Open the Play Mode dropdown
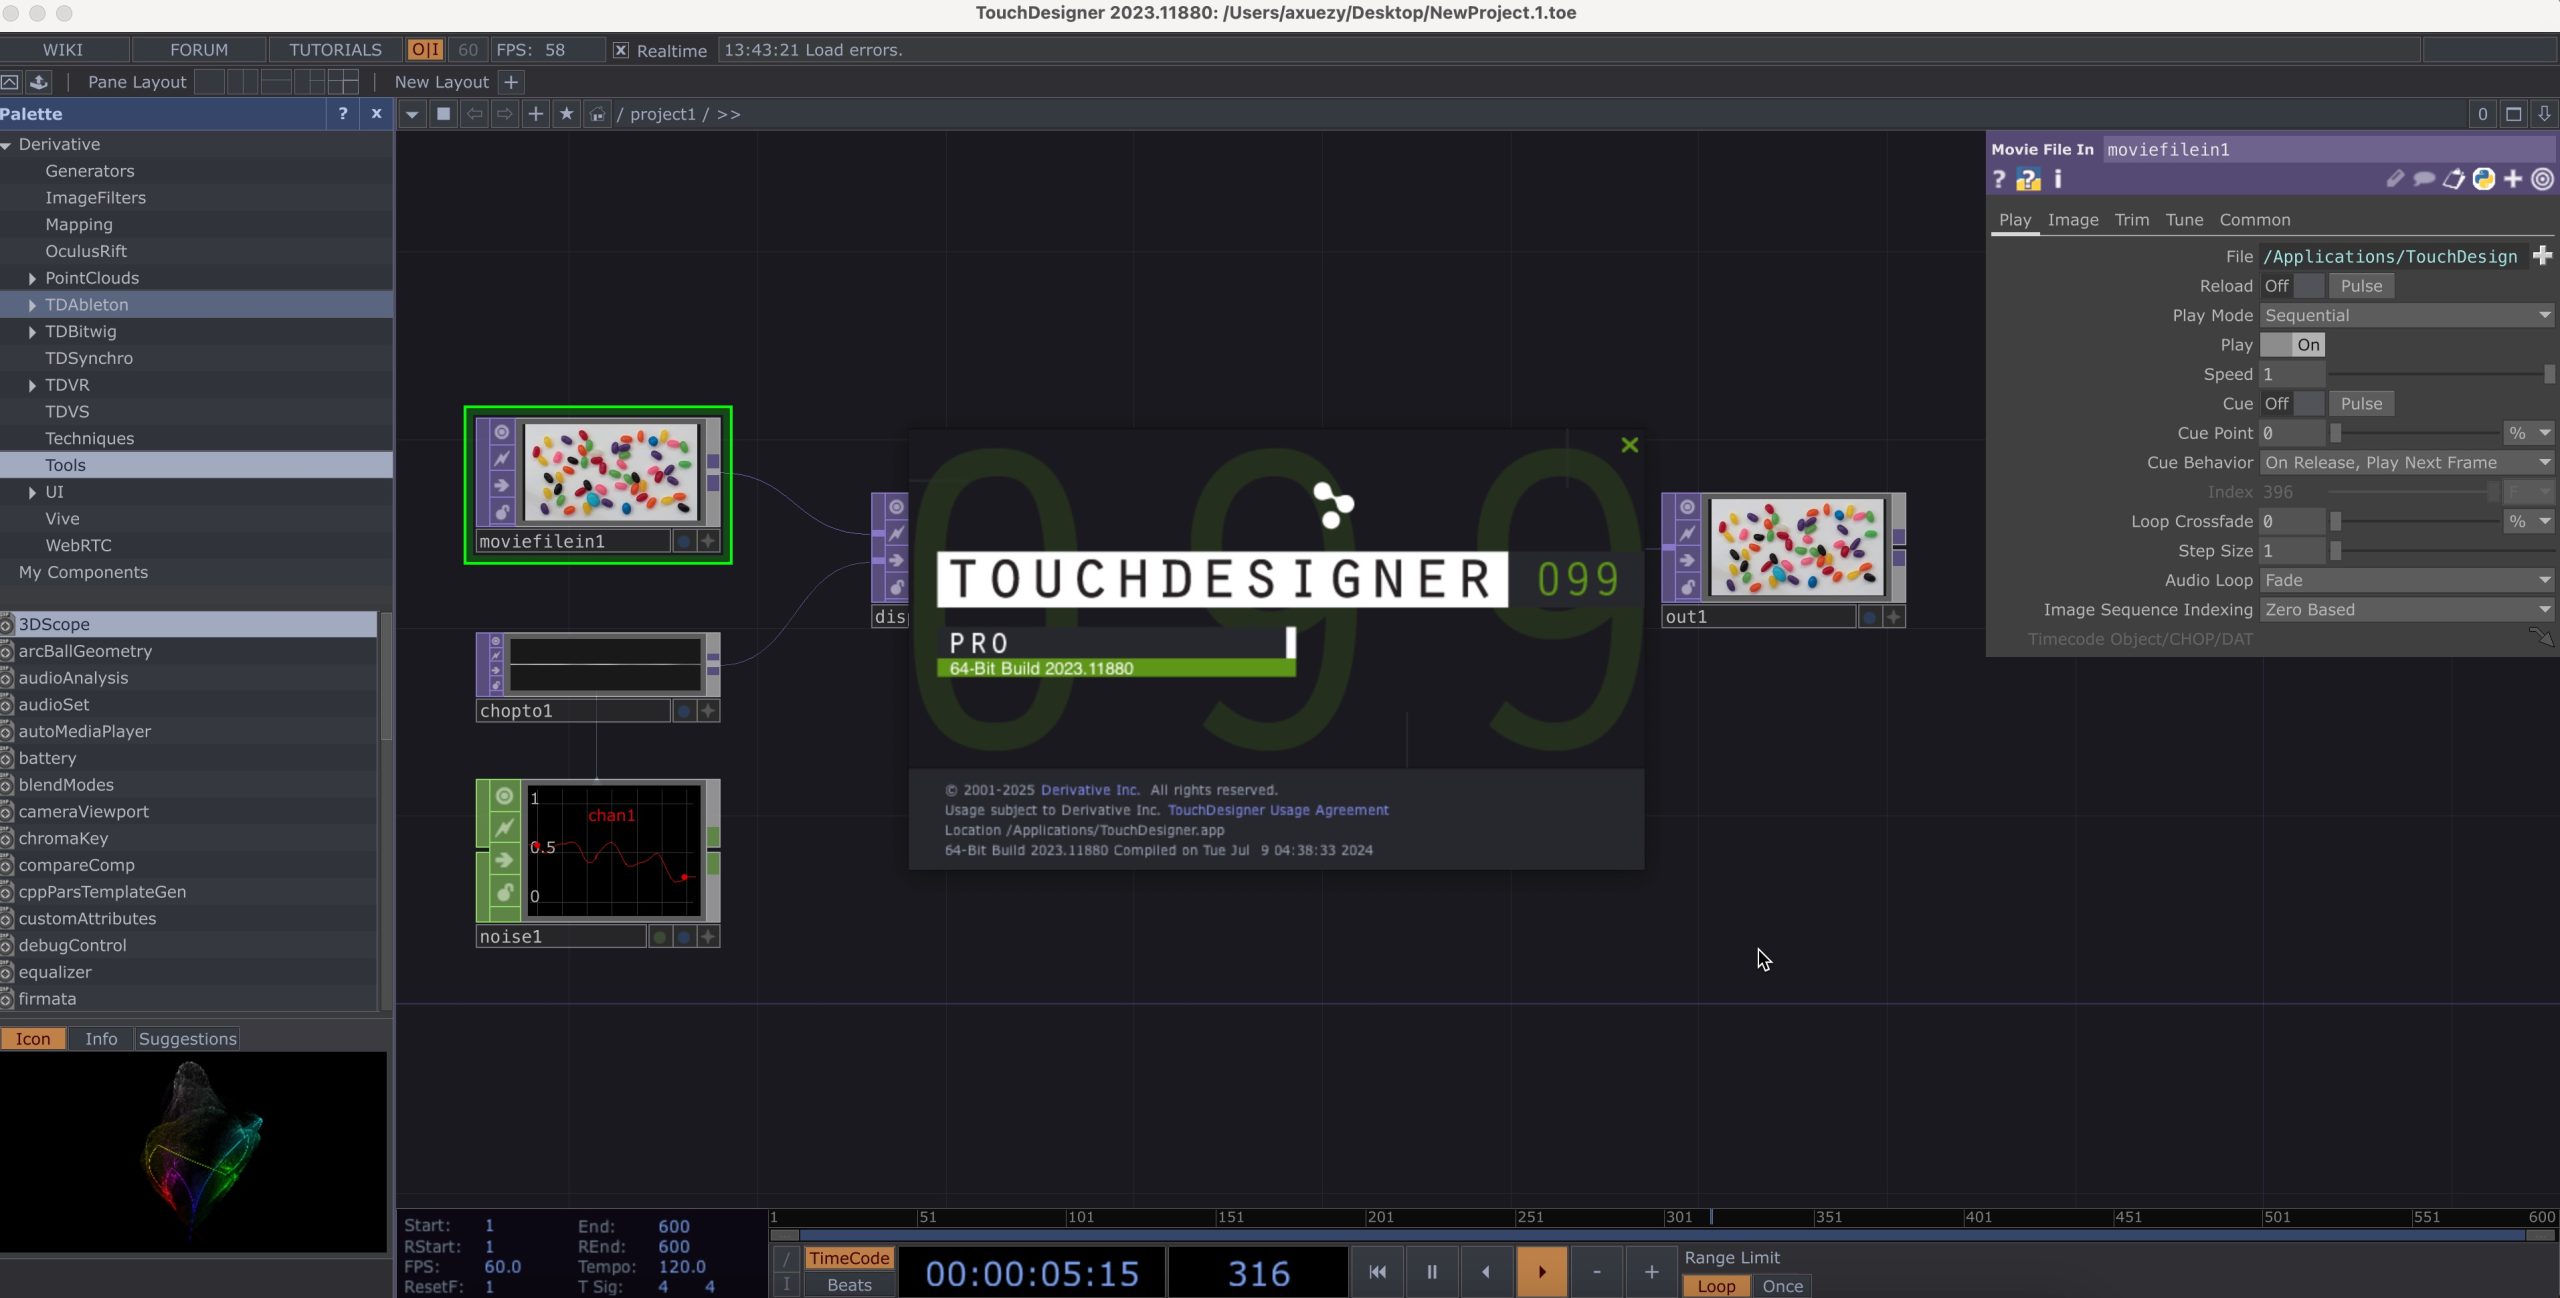Image resolution: width=2560 pixels, height=1298 pixels. [2406, 315]
